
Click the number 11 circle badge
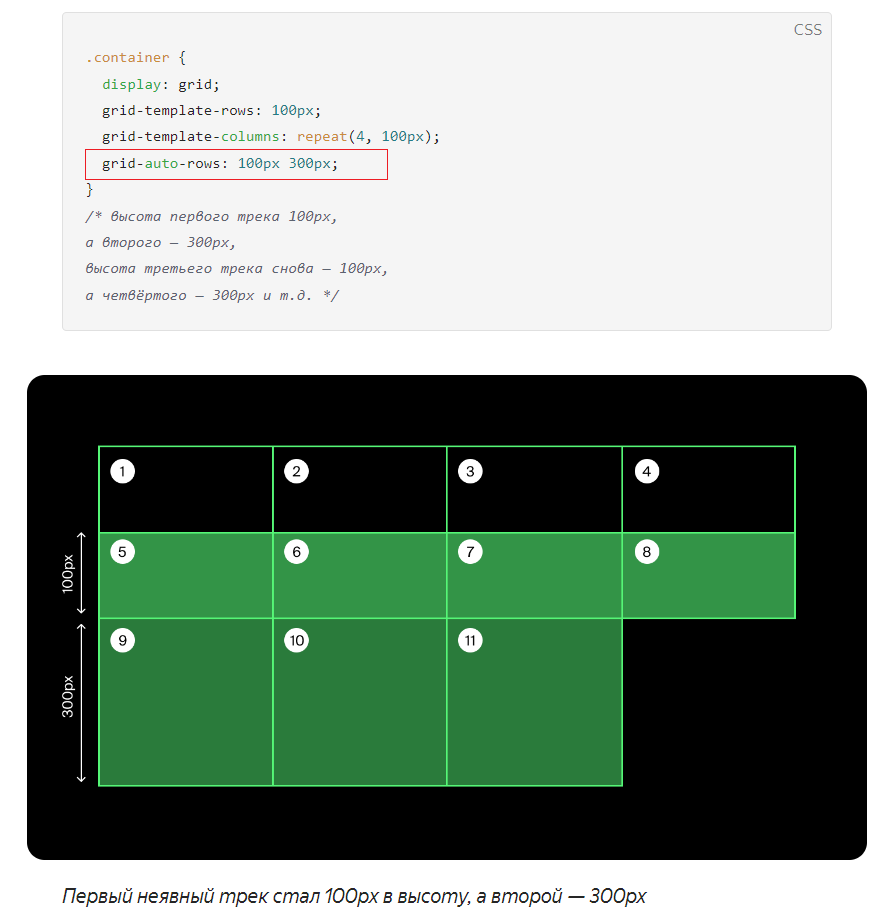pyautogui.click(x=470, y=641)
